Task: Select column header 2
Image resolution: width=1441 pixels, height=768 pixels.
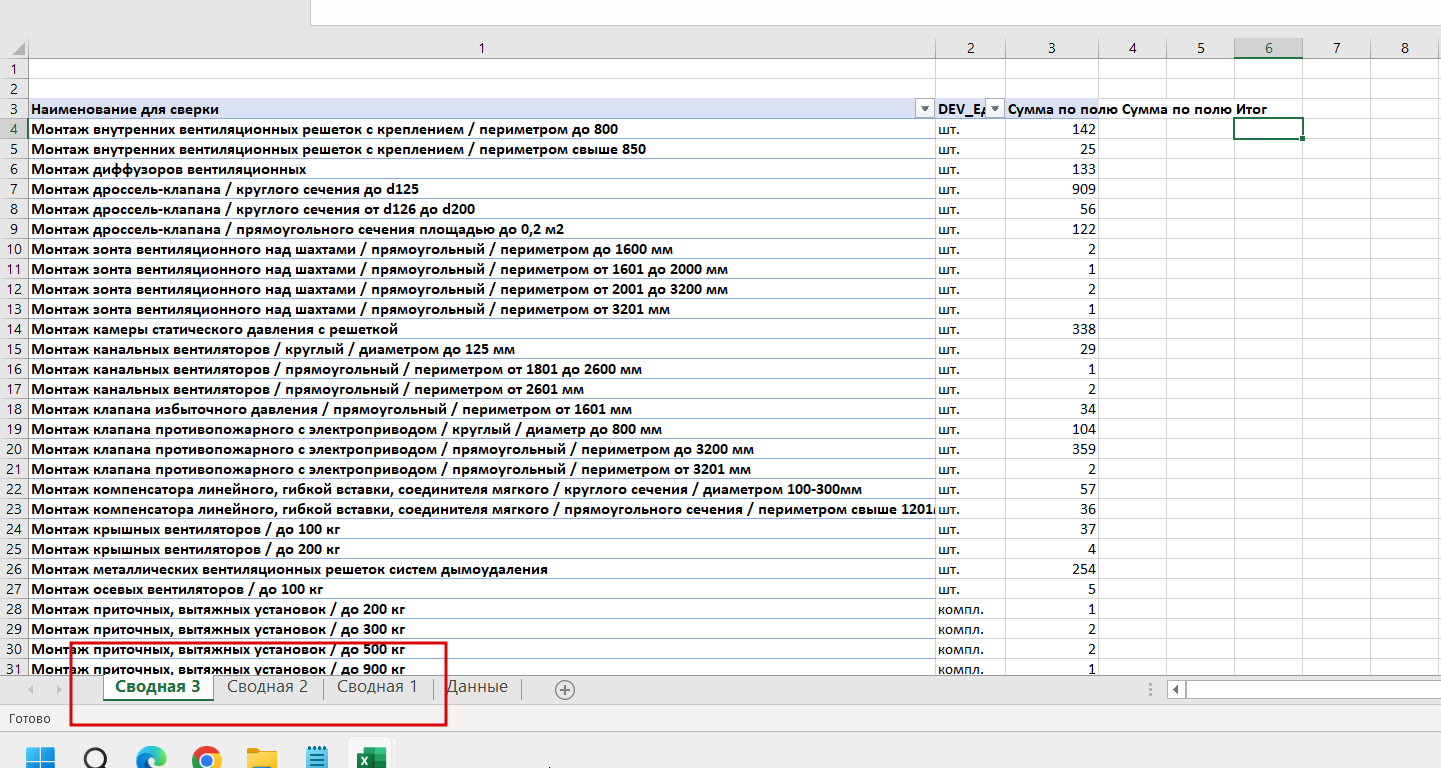Action: tap(970, 48)
